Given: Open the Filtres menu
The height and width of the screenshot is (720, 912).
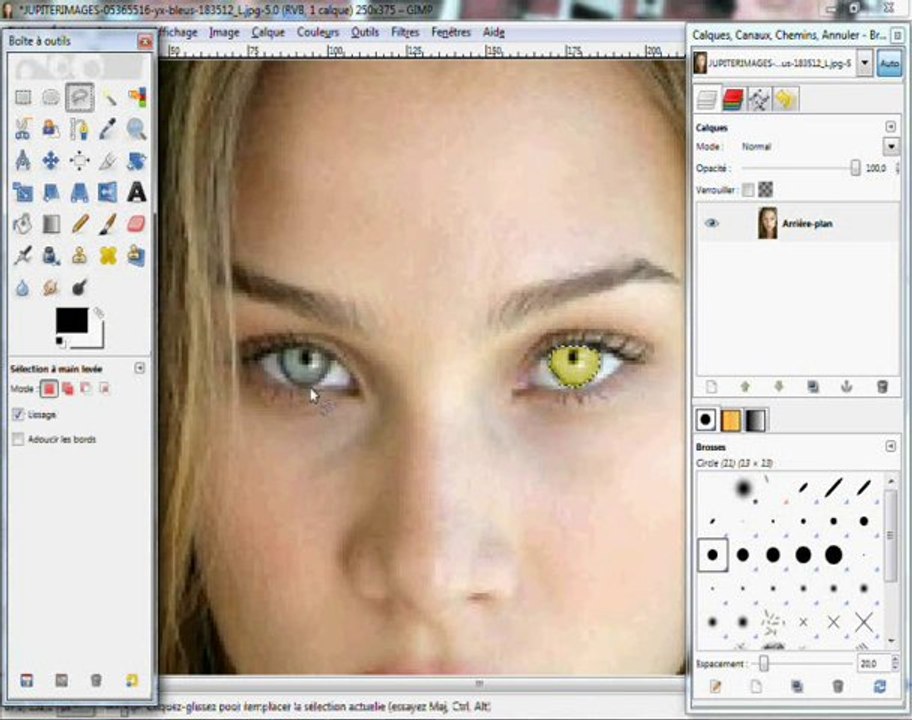Looking at the screenshot, I should point(405,33).
